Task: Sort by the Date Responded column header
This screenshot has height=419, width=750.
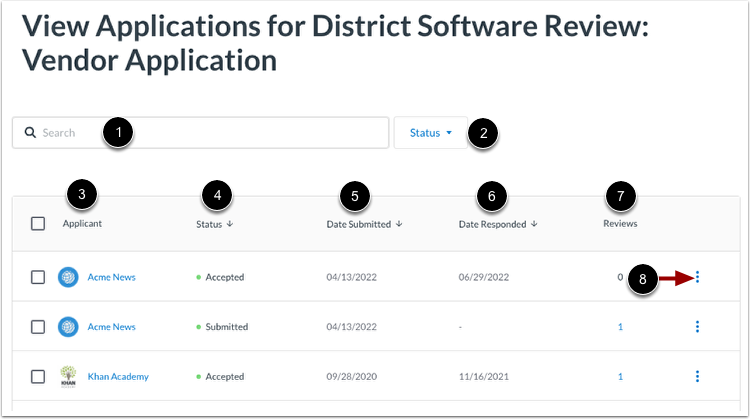Action: click(498, 224)
